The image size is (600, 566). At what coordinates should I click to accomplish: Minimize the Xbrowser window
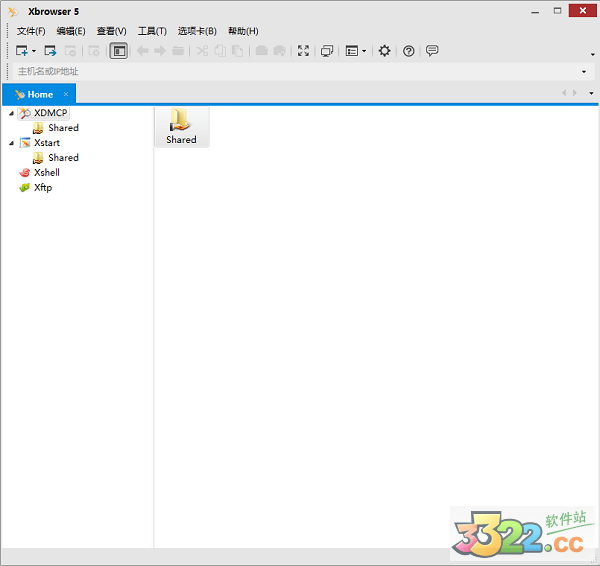(x=535, y=11)
